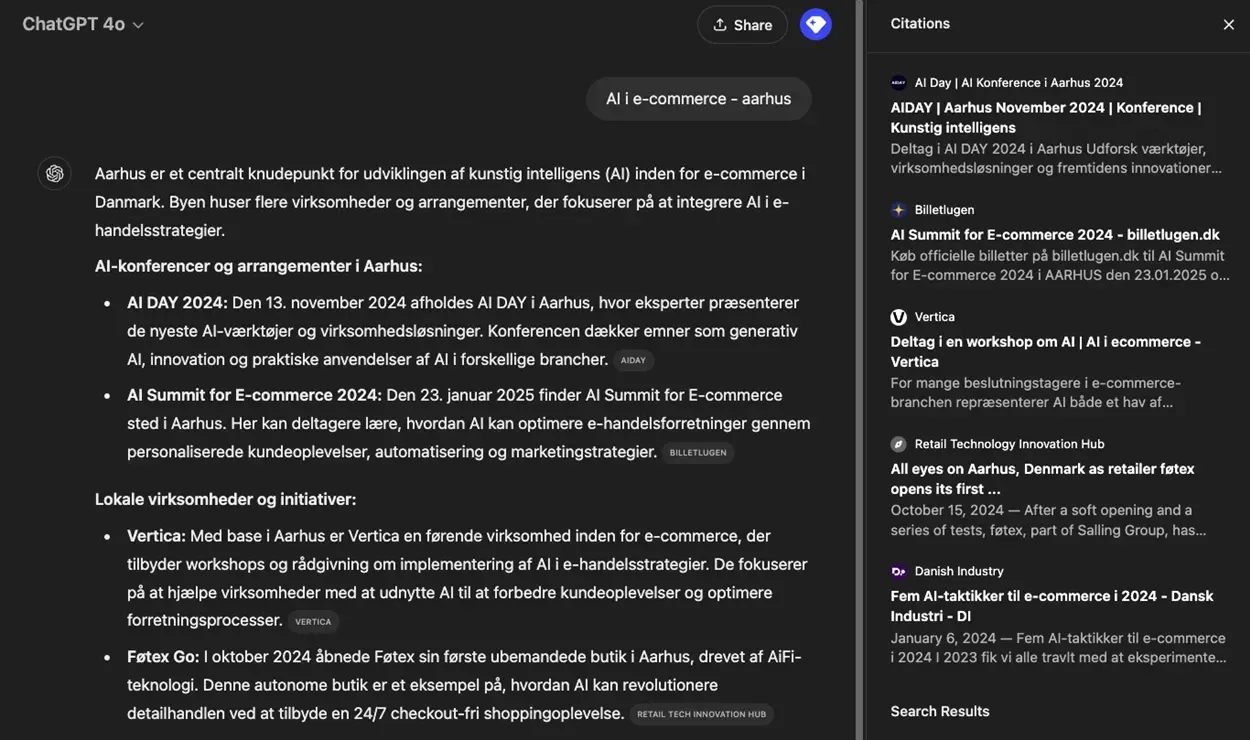The height and width of the screenshot is (740, 1250).
Task: Click the snippet dated 'October 15, 2024'
Action: pos(1048,520)
